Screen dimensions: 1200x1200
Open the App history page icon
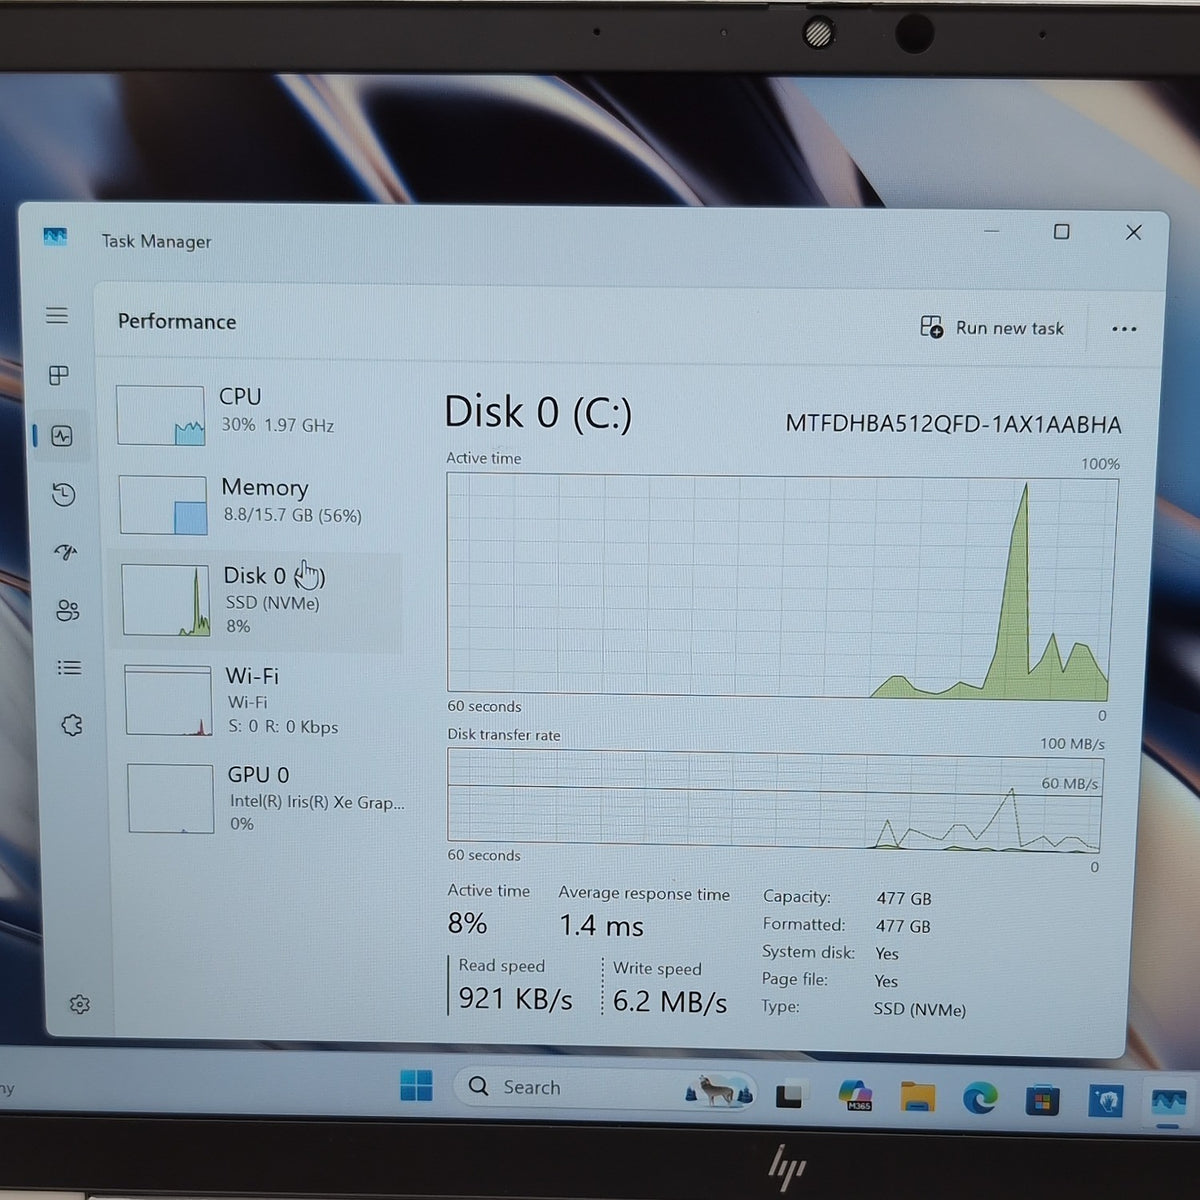click(x=64, y=494)
